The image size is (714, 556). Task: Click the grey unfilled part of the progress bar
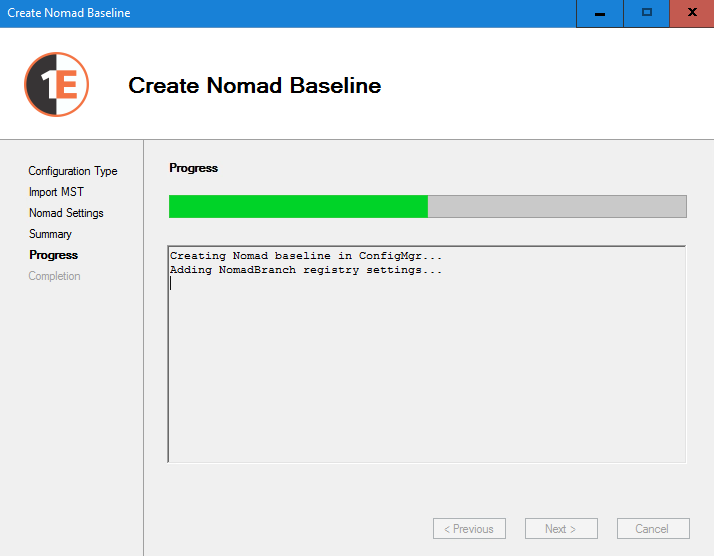pyautogui.click(x=556, y=206)
